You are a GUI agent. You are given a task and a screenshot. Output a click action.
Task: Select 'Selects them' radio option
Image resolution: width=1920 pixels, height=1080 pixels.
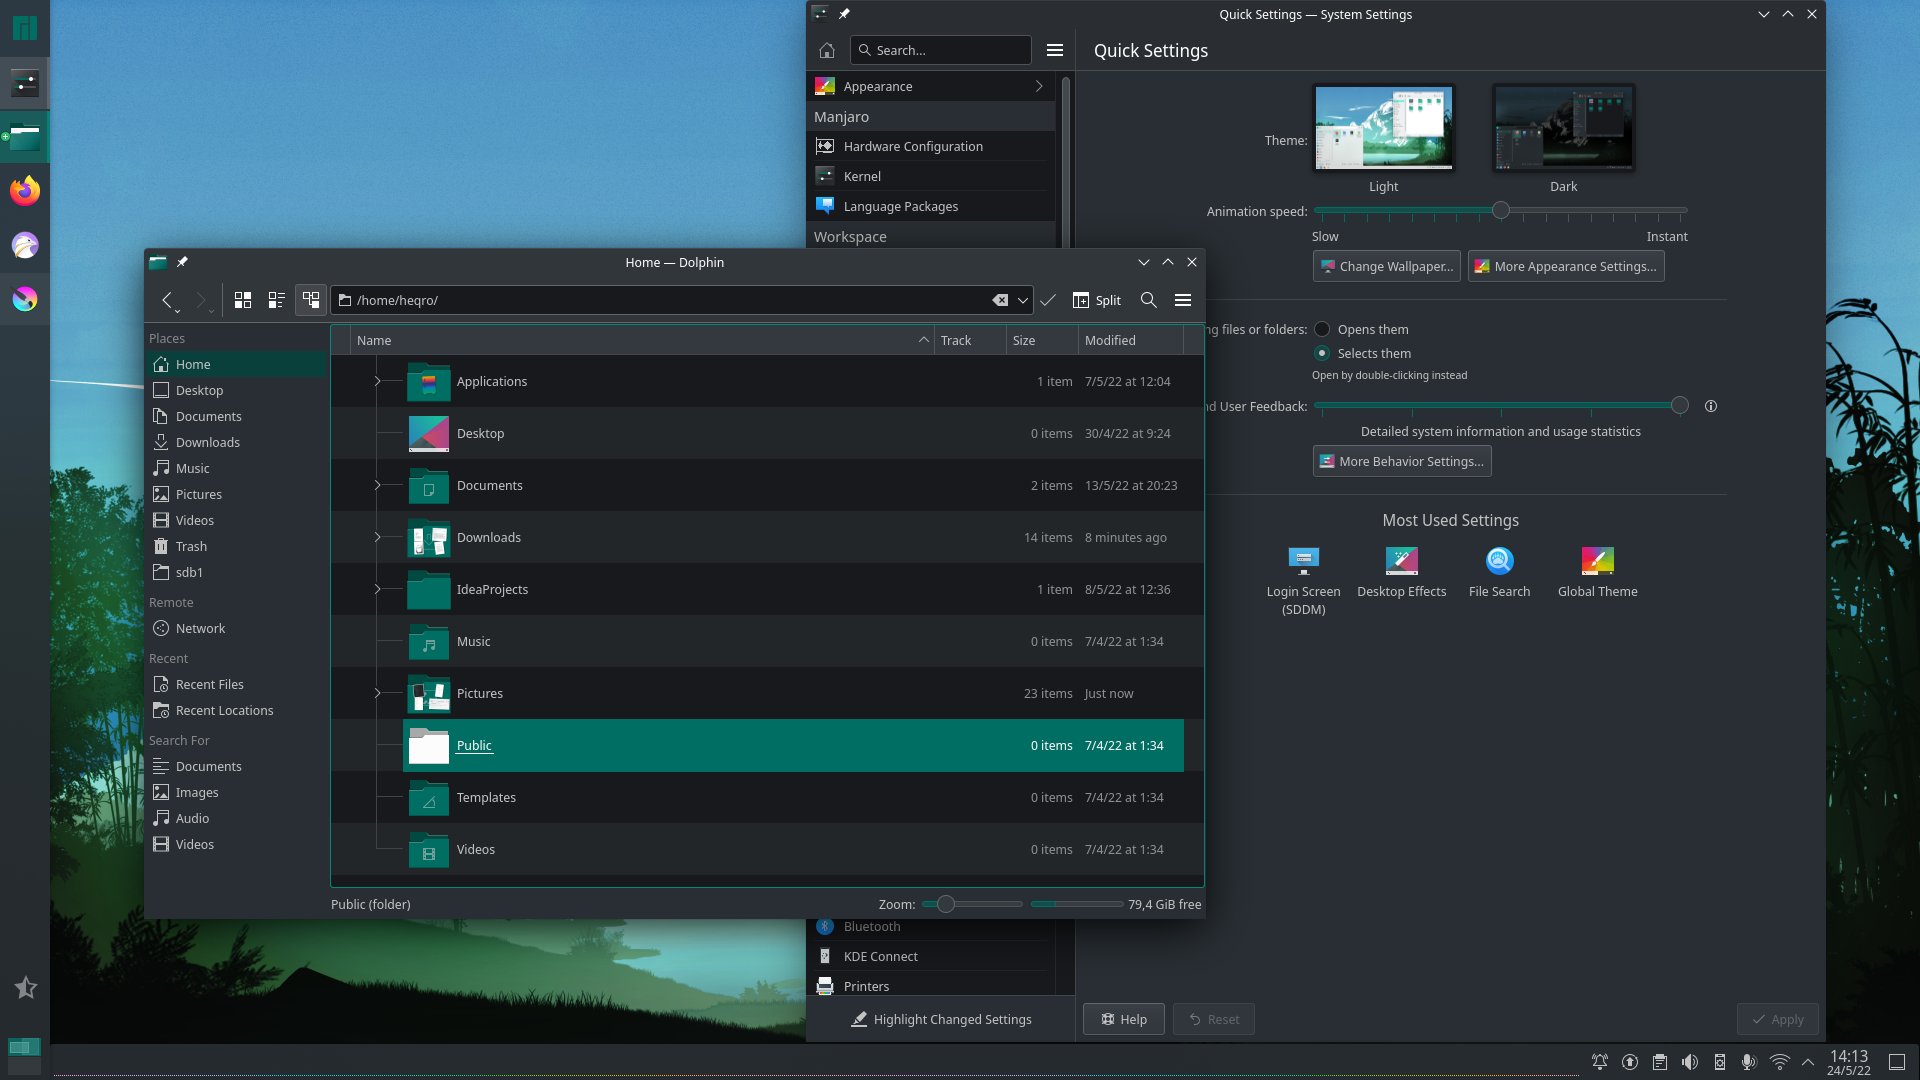tap(1322, 353)
